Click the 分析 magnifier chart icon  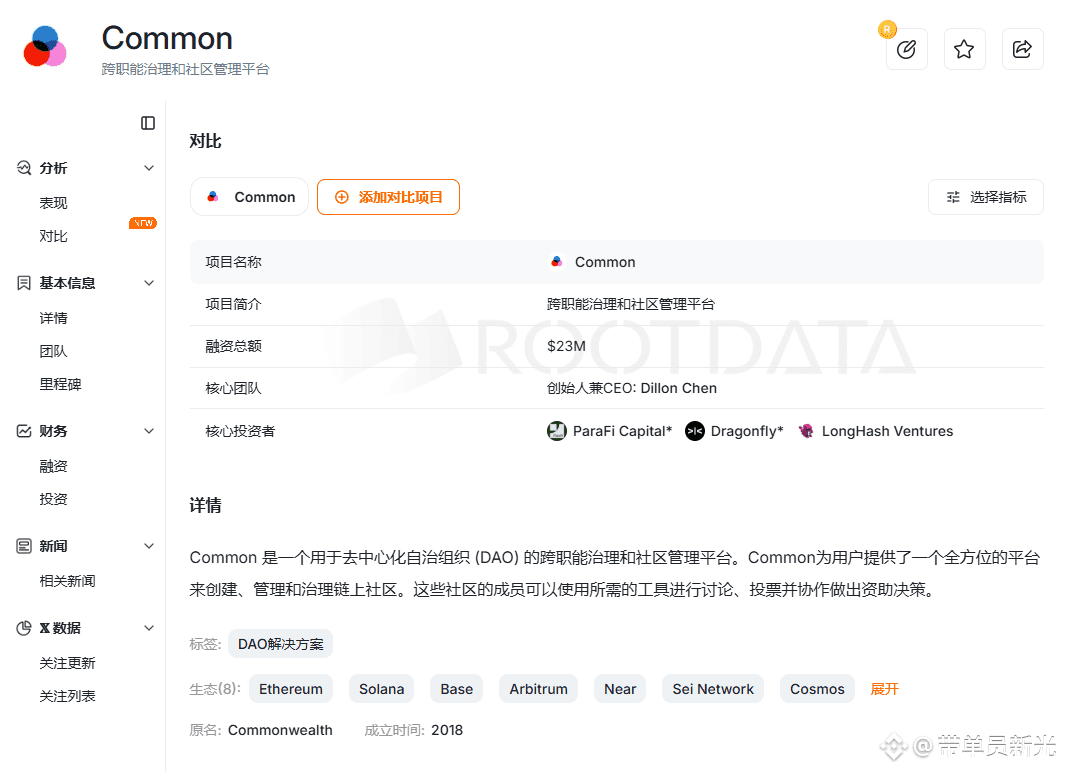tap(24, 168)
